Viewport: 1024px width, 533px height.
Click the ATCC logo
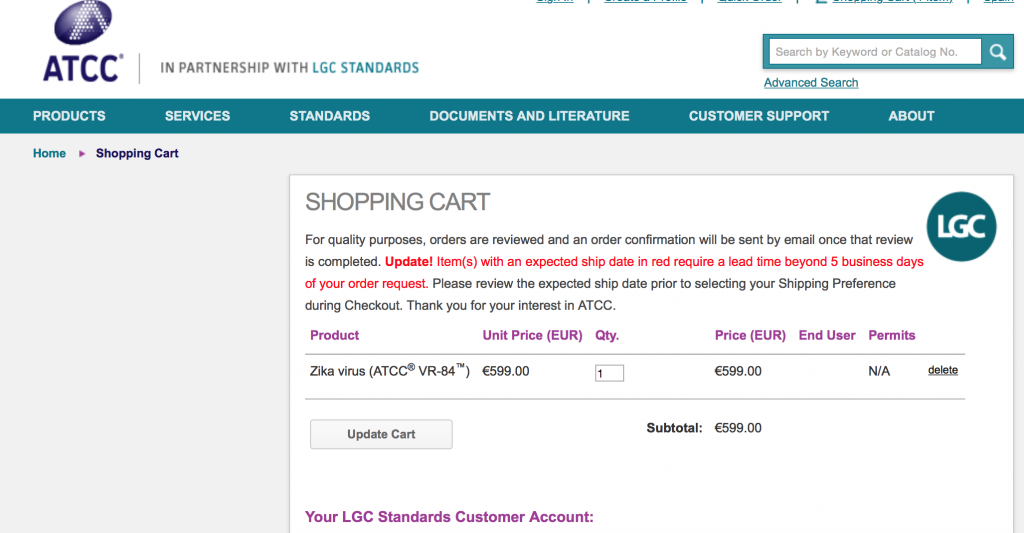click(83, 42)
